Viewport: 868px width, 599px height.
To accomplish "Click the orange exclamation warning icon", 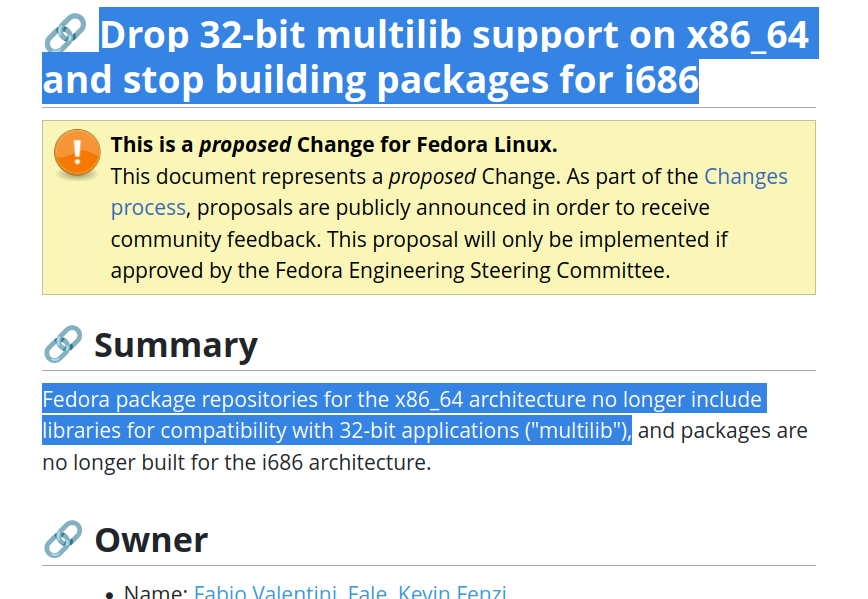I will coord(77,152).
